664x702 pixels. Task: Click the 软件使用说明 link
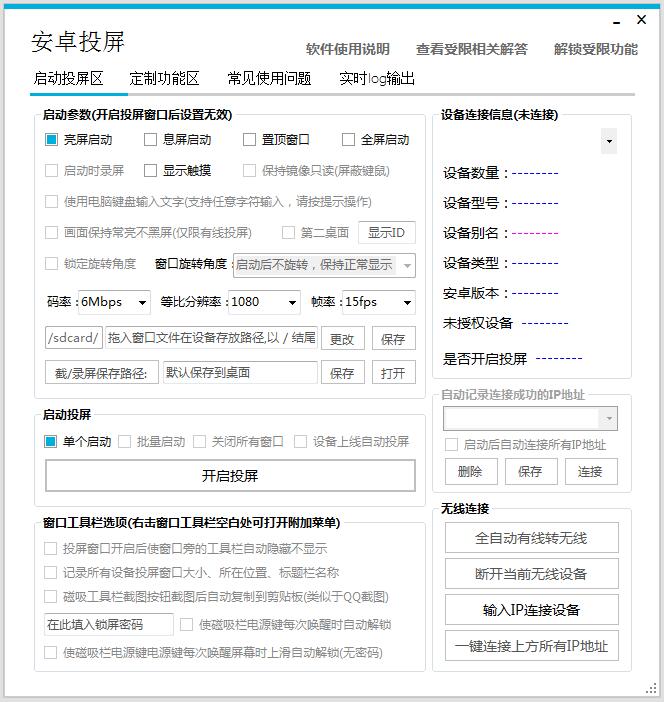tap(347, 49)
